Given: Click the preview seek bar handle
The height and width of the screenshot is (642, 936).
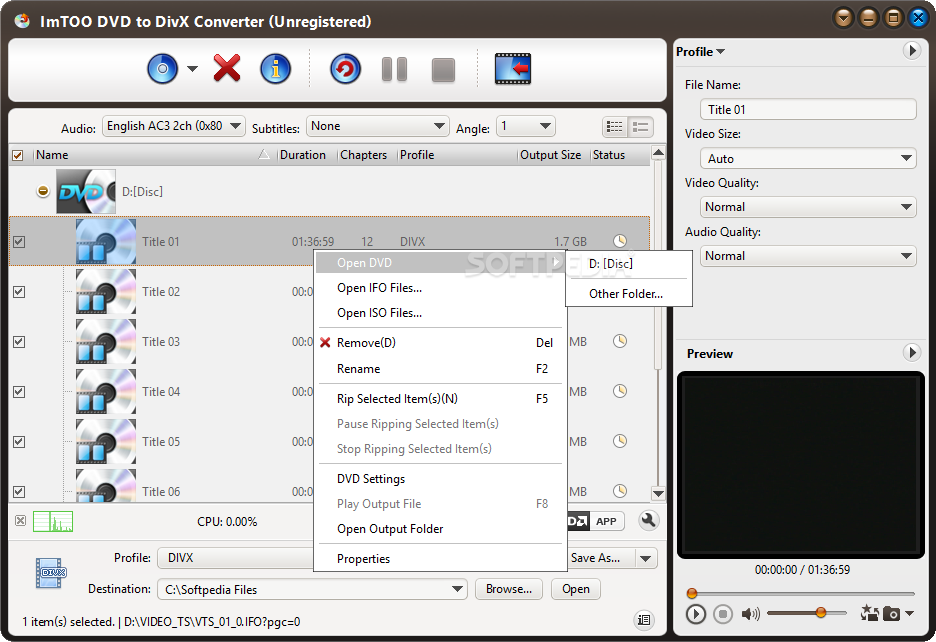Looking at the screenshot, I should tap(692, 593).
